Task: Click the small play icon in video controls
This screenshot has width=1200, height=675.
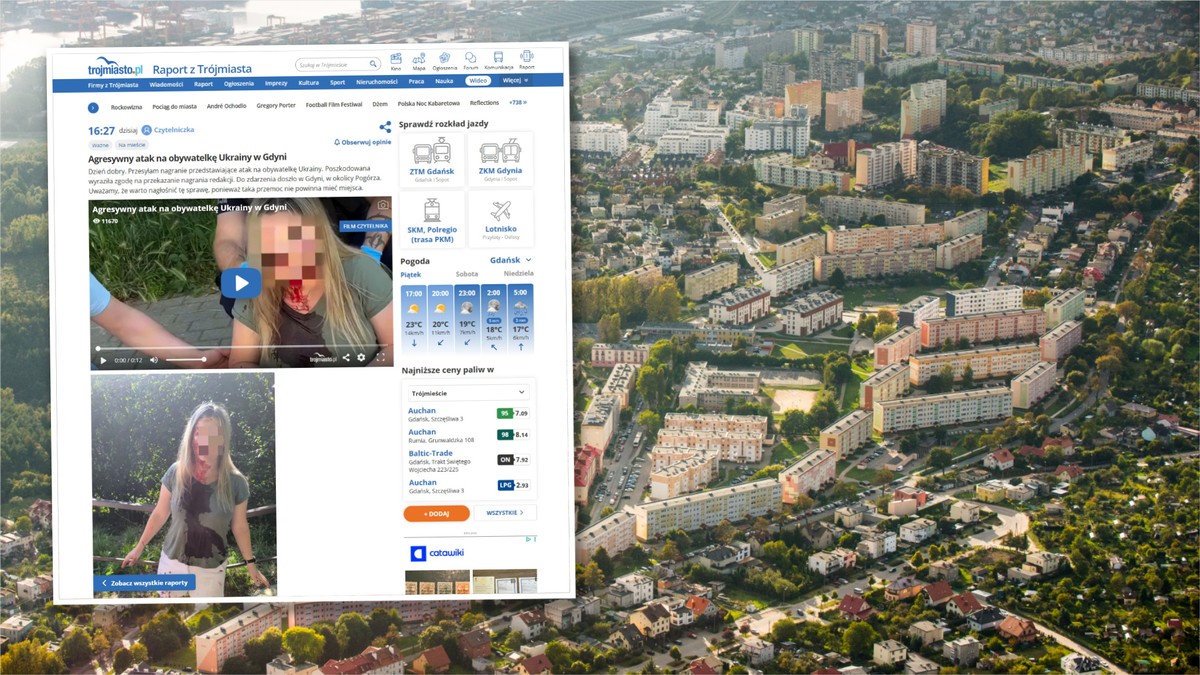Action: pos(103,360)
